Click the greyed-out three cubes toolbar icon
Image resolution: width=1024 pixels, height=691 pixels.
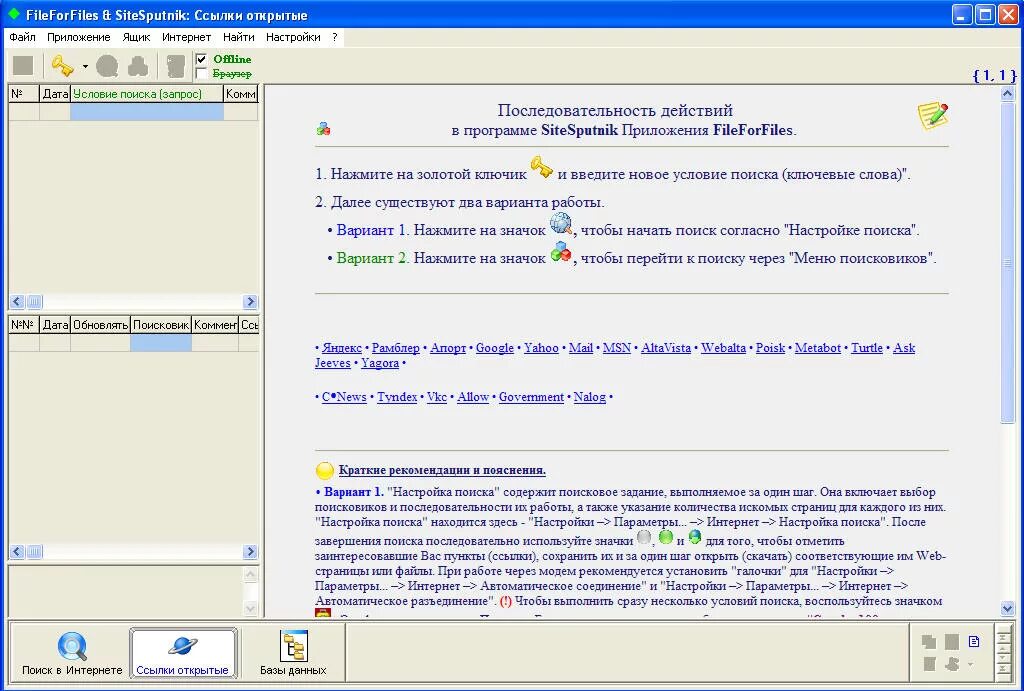tap(138, 66)
